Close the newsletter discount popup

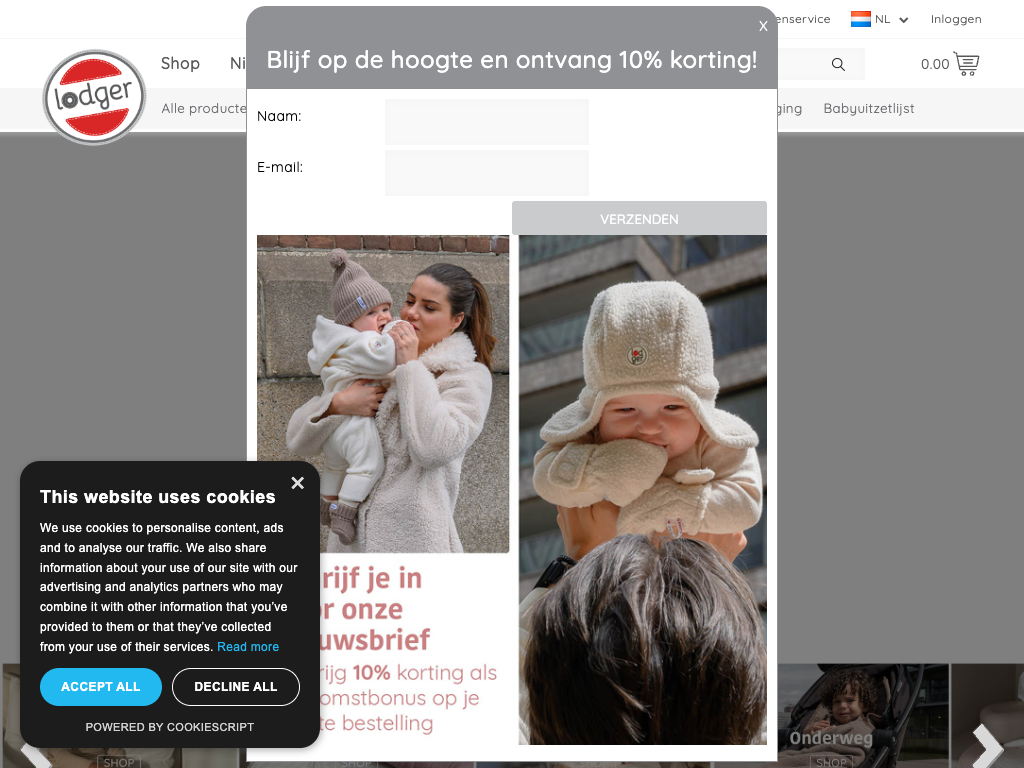point(763,26)
